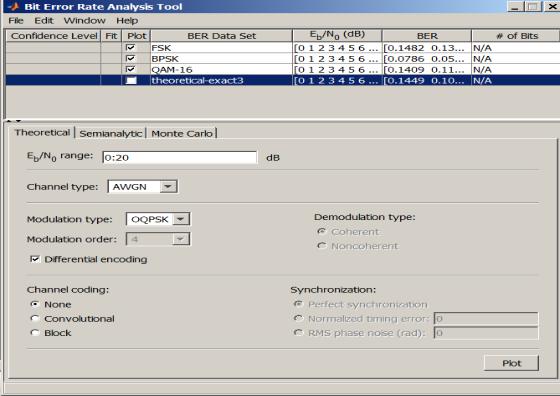
Task: Click the Normalized timing error value field
Action: 486,318
